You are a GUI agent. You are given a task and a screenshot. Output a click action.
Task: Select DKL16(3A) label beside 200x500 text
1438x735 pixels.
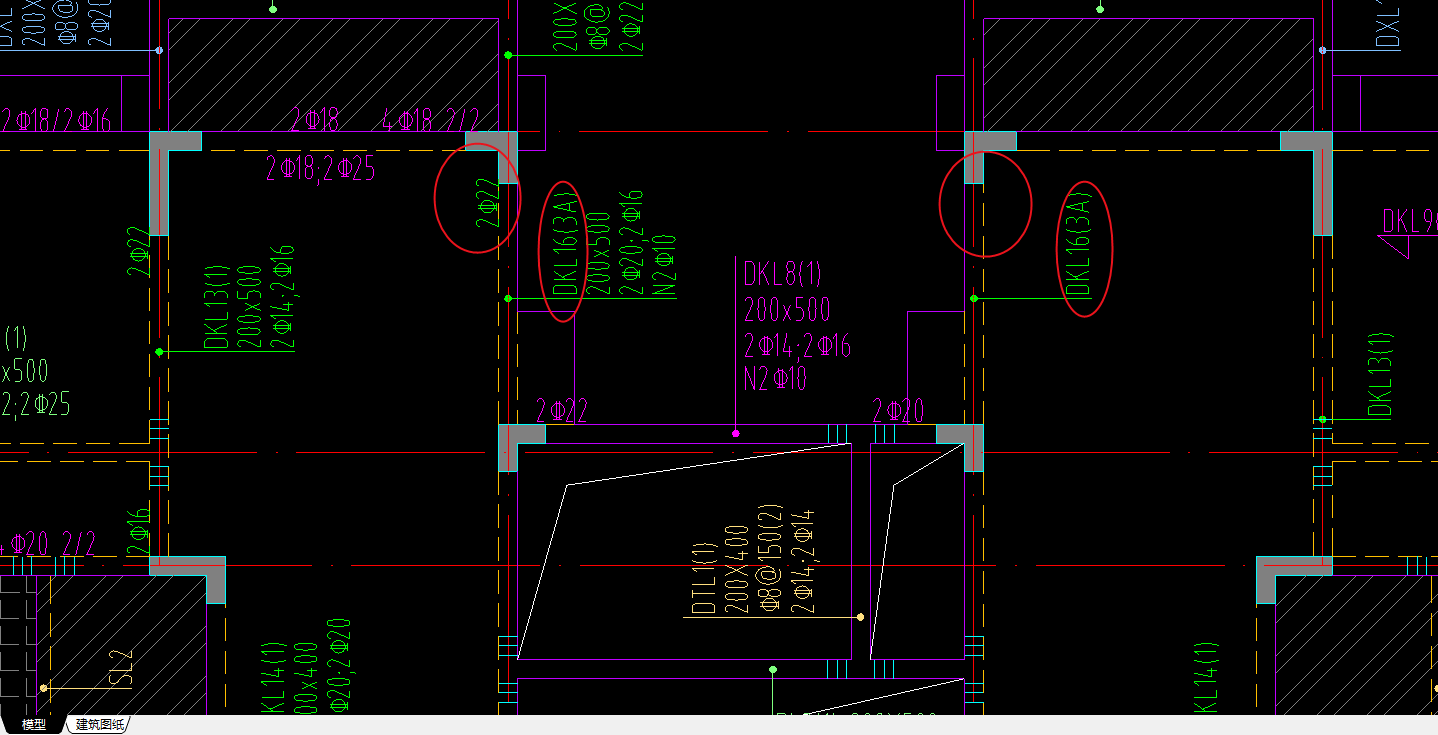coord(567,244)
